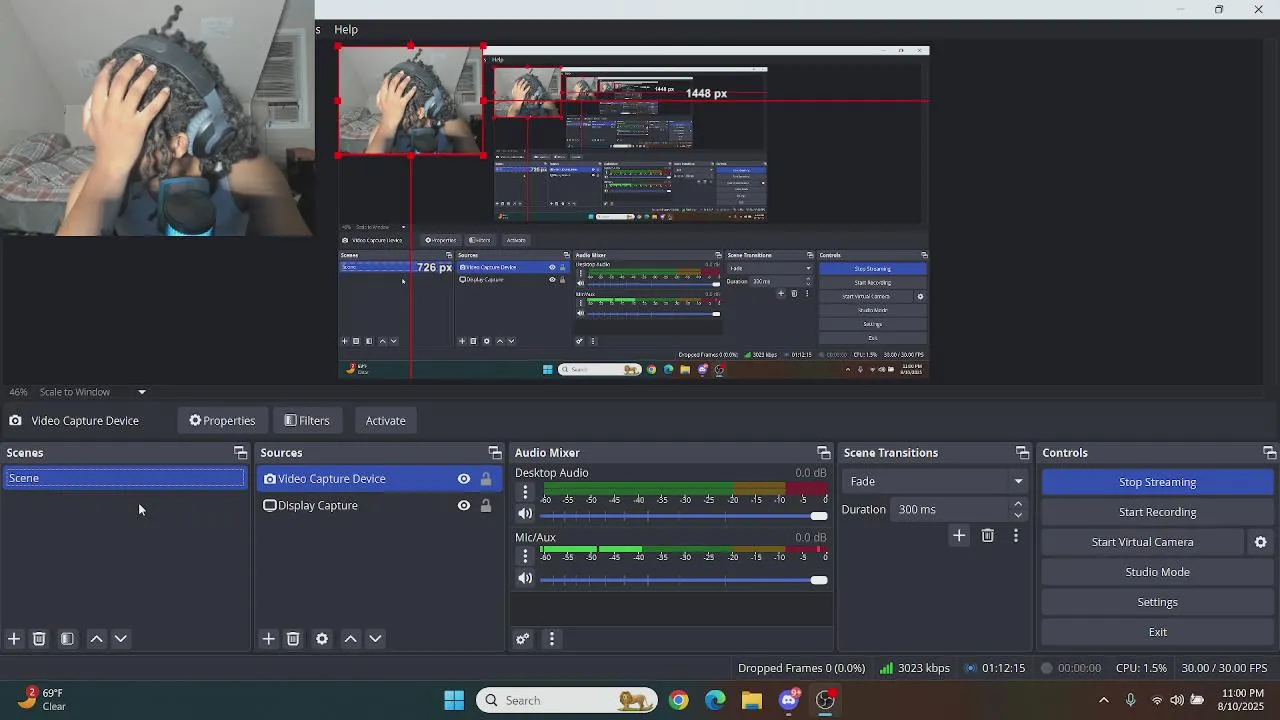The height and width of the screenshot is (720, 1280).
Task: Undock the Controls panel
Action: point(1269,453)
